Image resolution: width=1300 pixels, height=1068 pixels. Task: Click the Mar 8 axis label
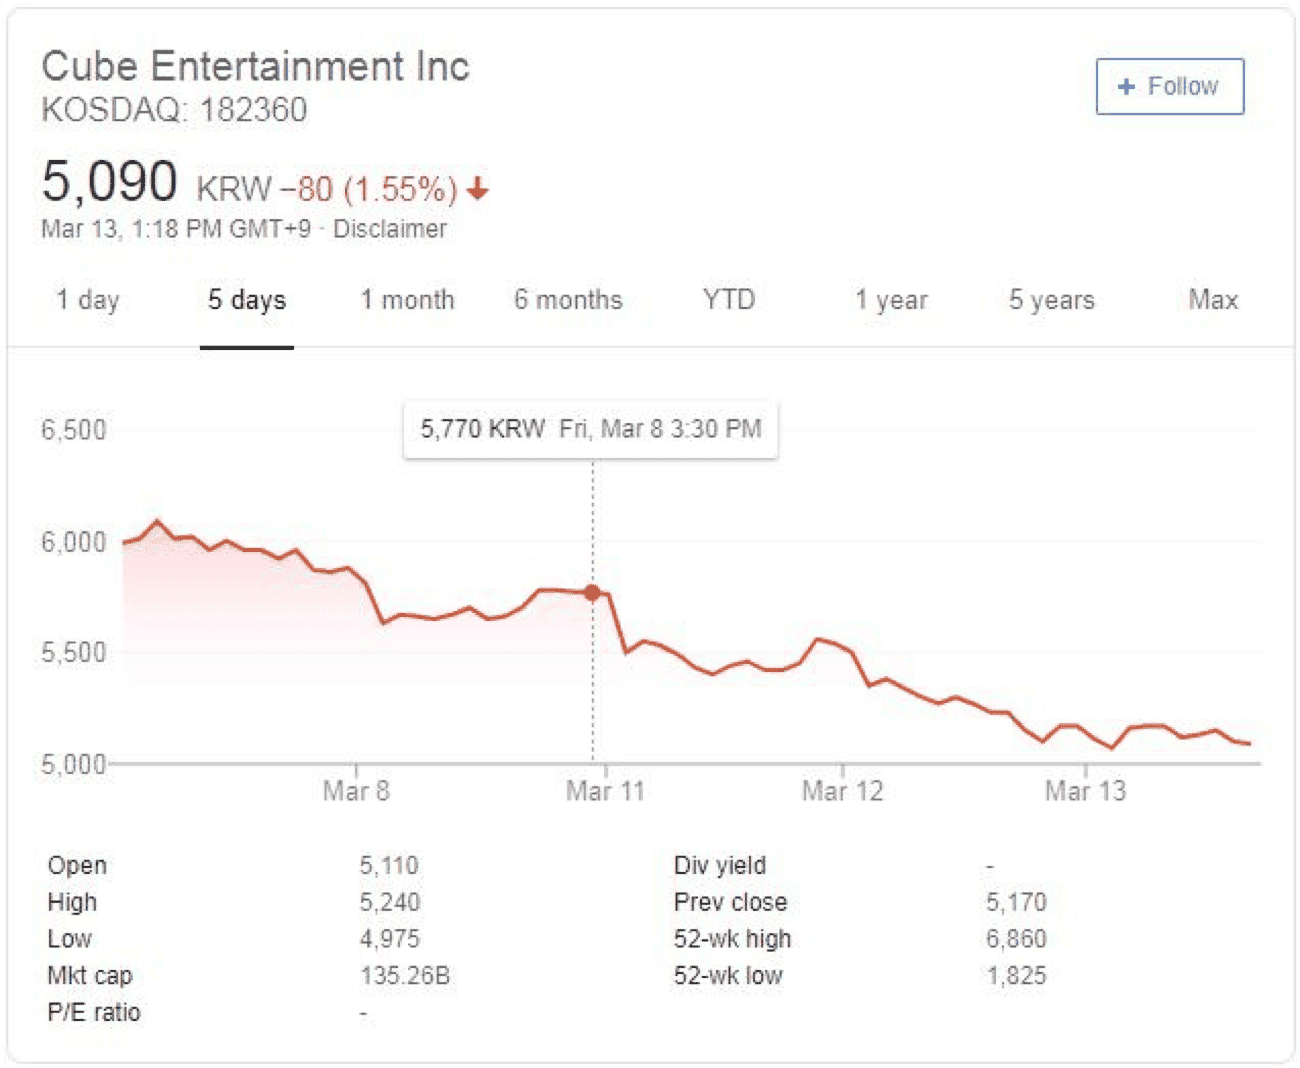pyautogui.click(x=356, y=792)
